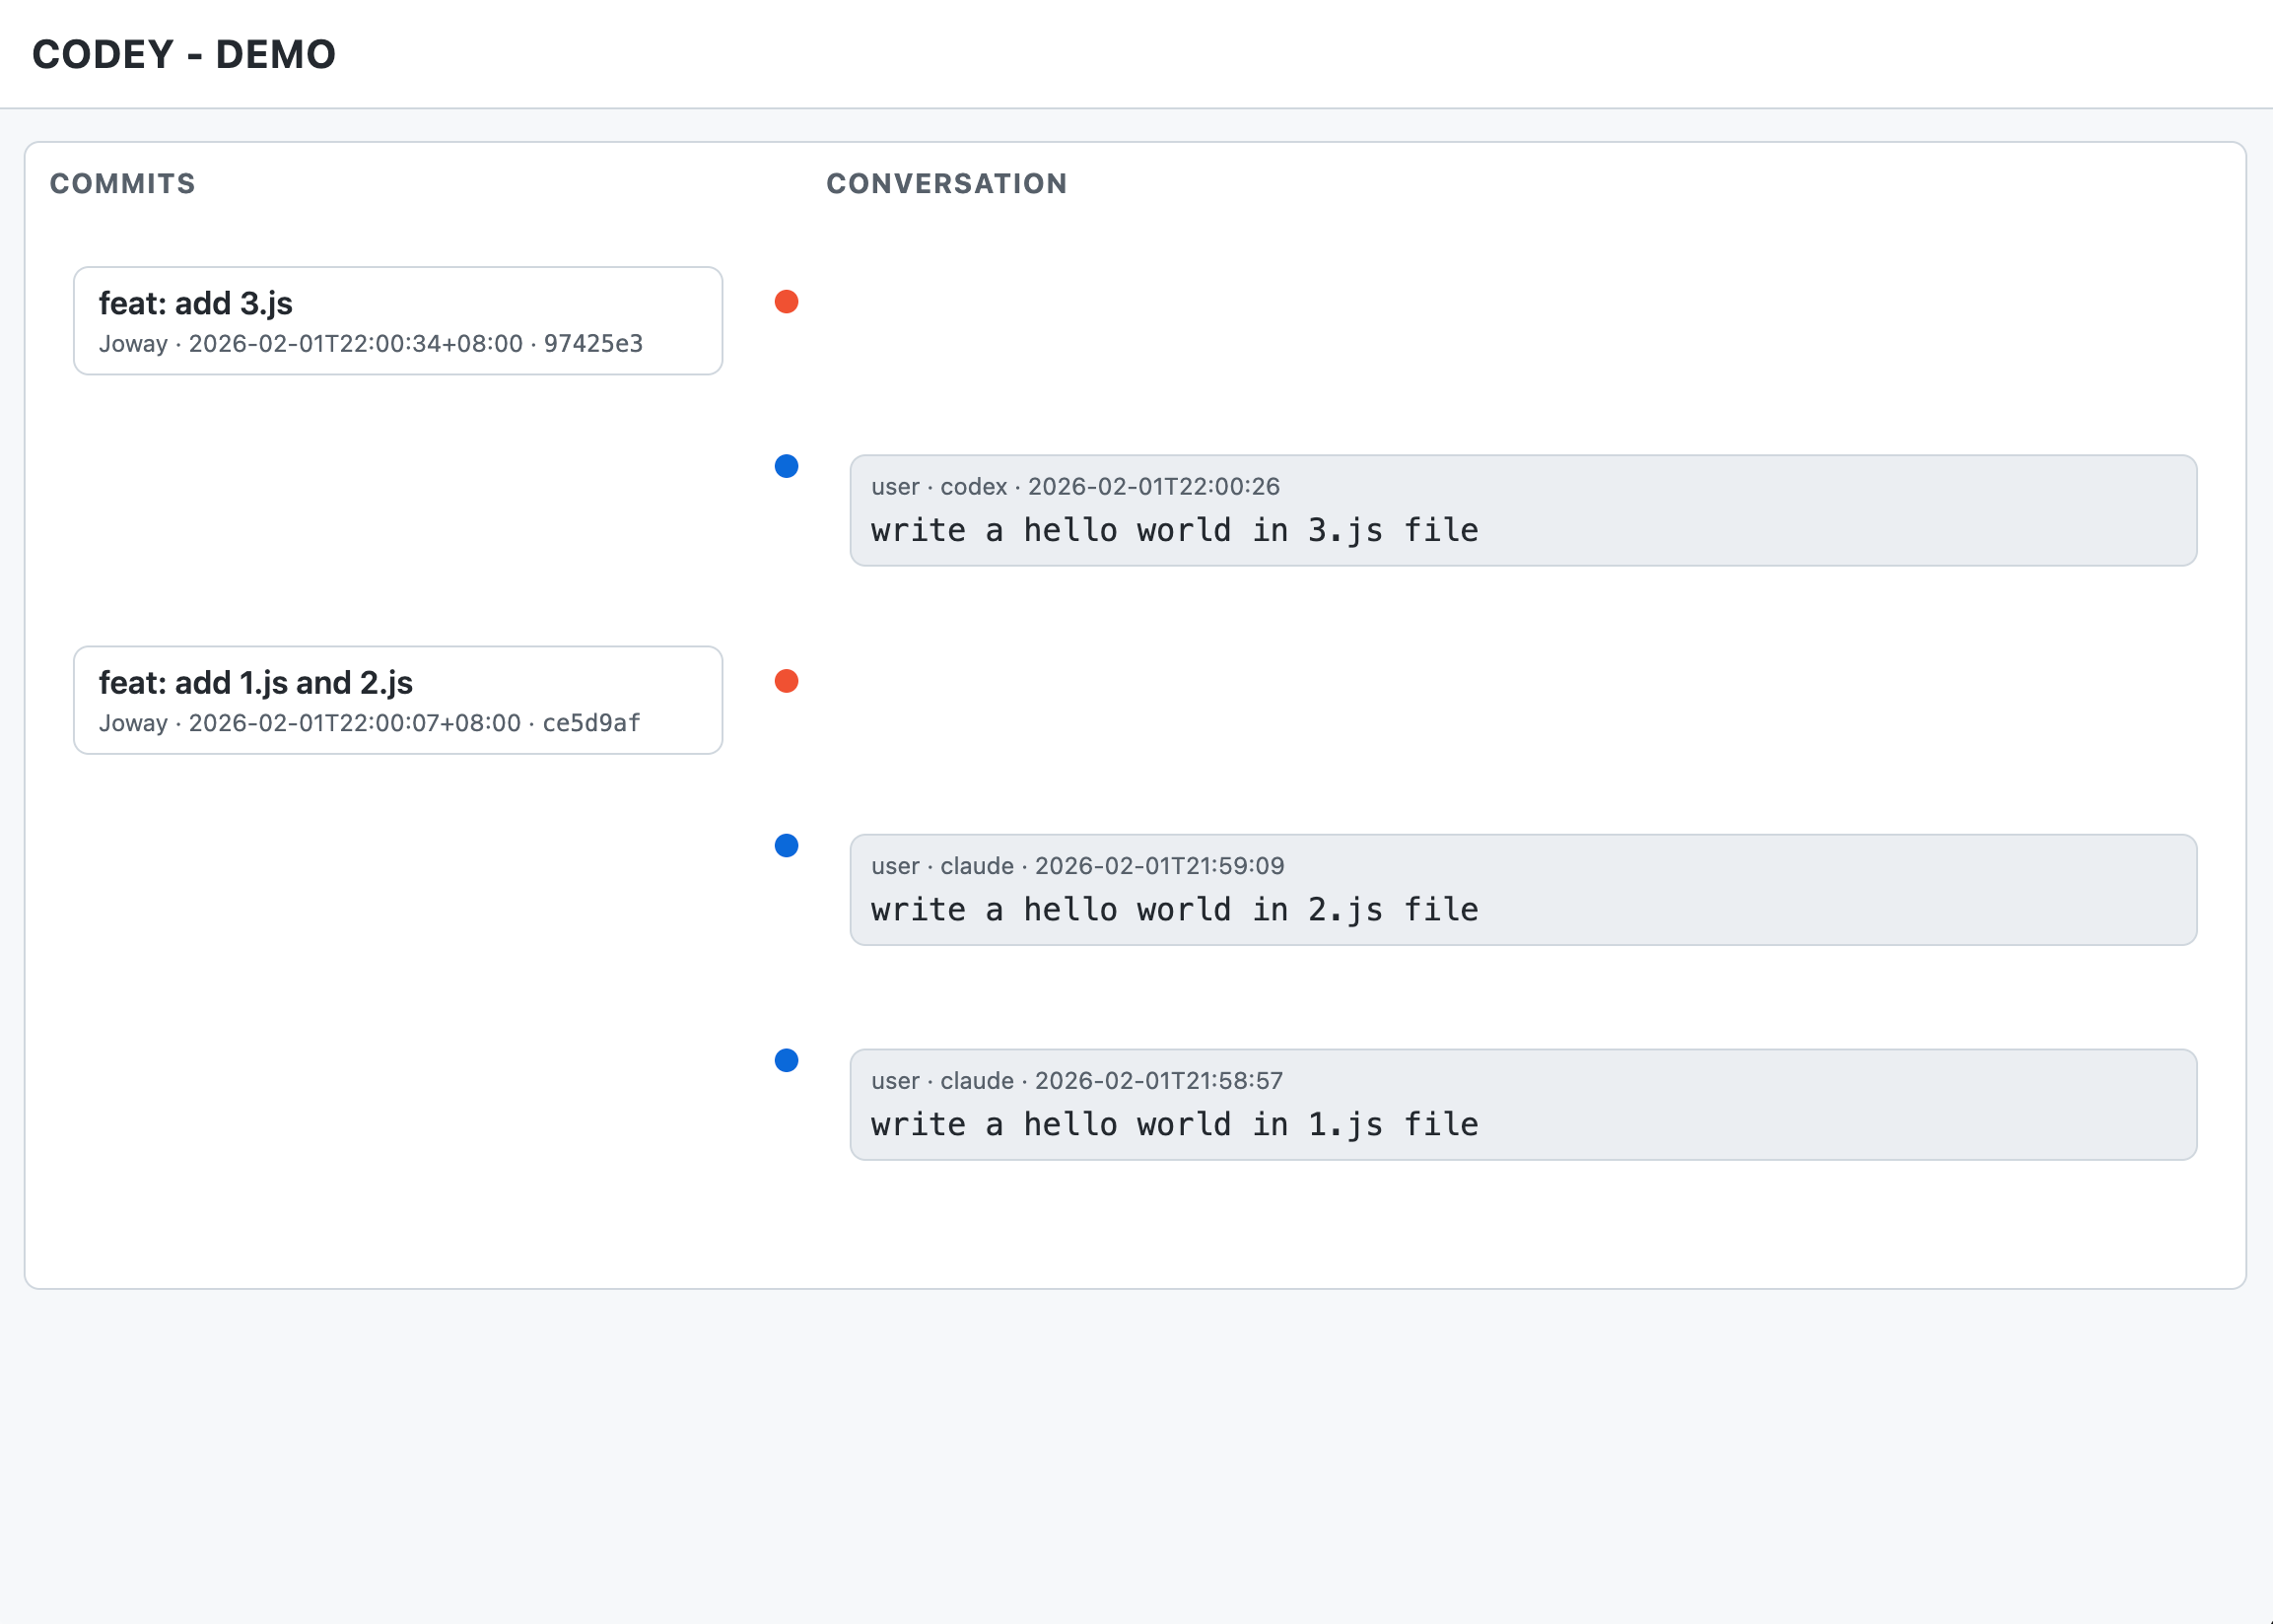Image resolution: width=2273 pixels, height=1624 pixels.
Task: Click 'feat: add 1.js and 2.js' commit title
Action: coord(255,682)
